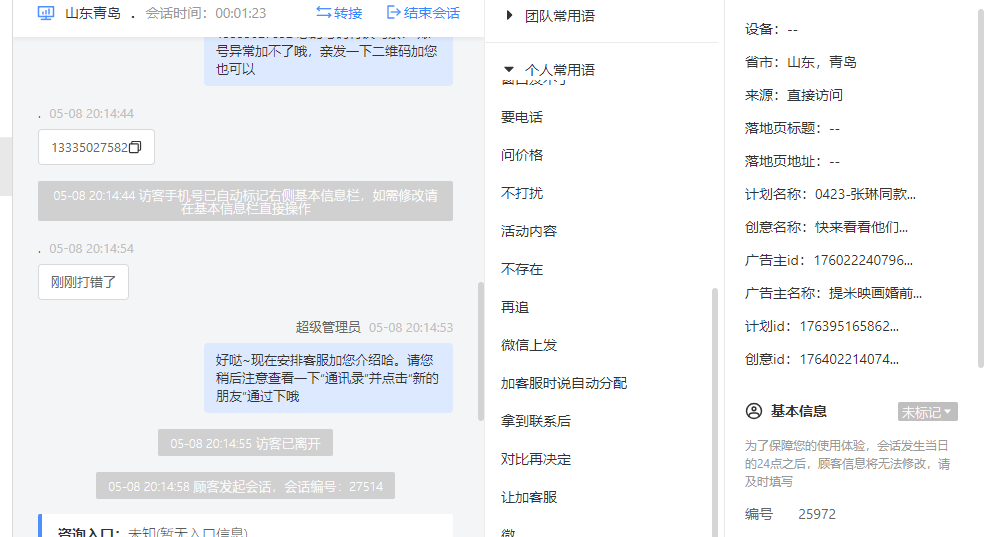Click the chat conversation vertical scrollbar

[481, 351]
